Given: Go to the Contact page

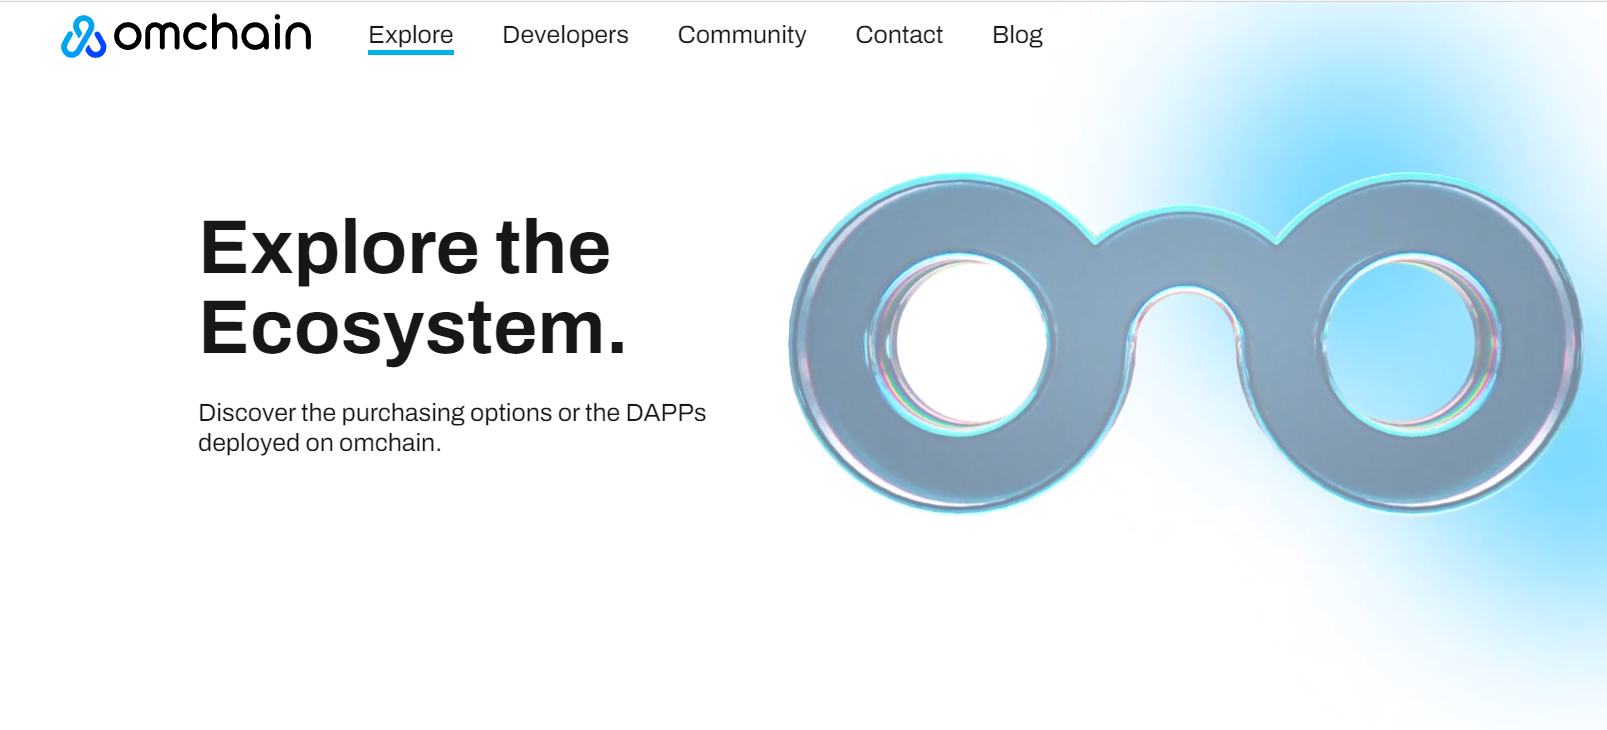Looking at the screenshot, I should pos(899,35).
